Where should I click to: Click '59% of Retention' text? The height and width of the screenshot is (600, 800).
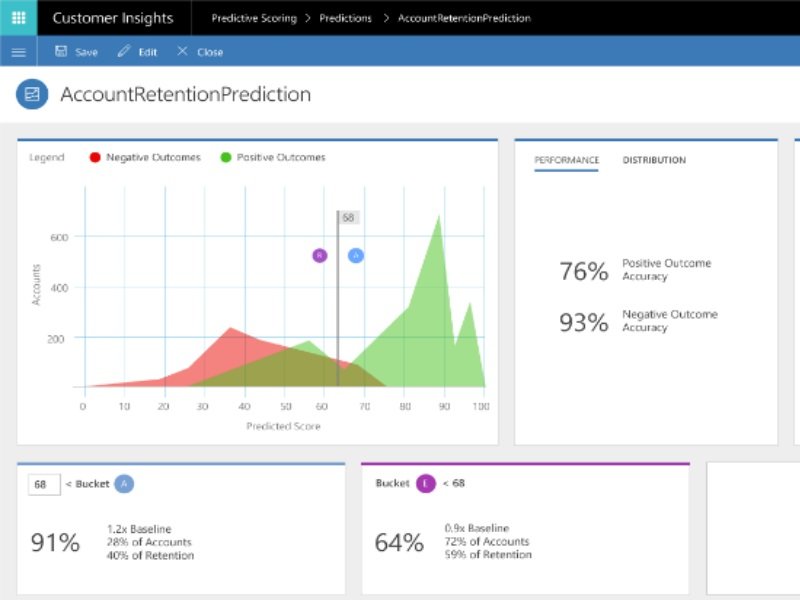[488, 554]
